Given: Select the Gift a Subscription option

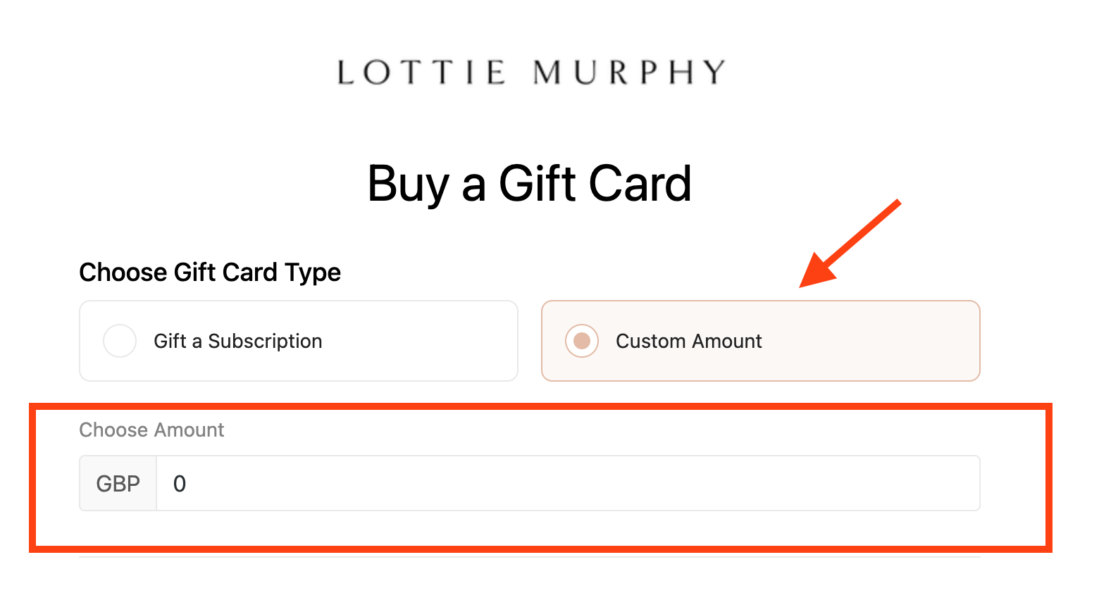Looking at the screenshot, I should click(x=298, y=341).
